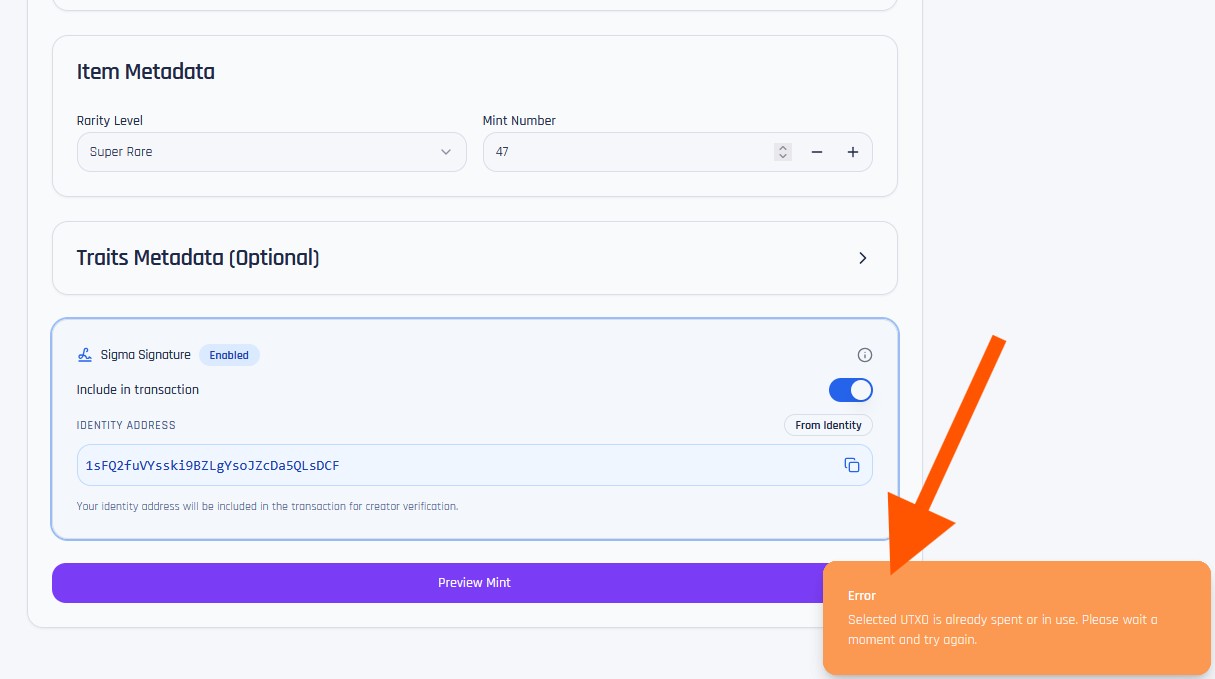
Task: Click the IDENTITY ADDRESS label
Action: [x=126, y=425]
